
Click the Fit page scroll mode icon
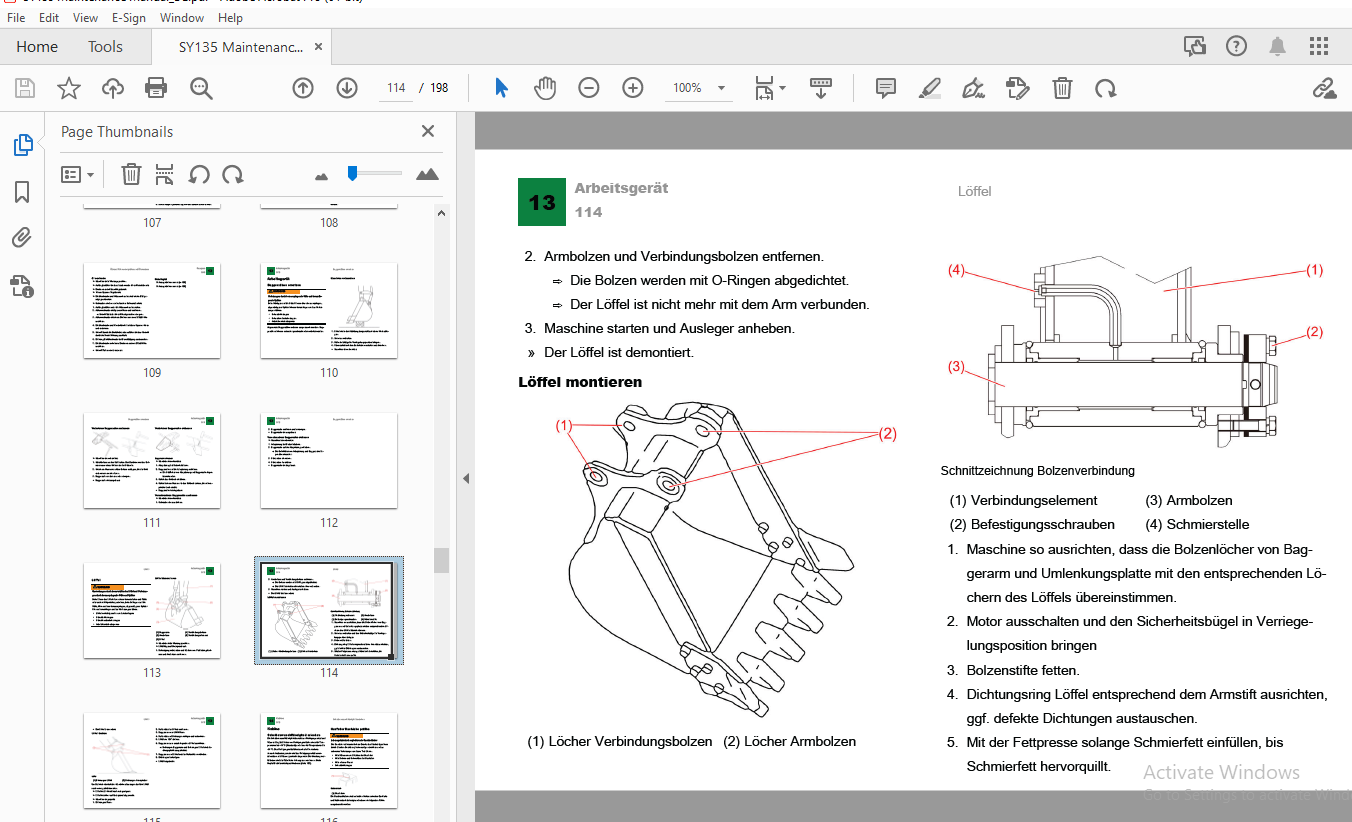[764, 88]
